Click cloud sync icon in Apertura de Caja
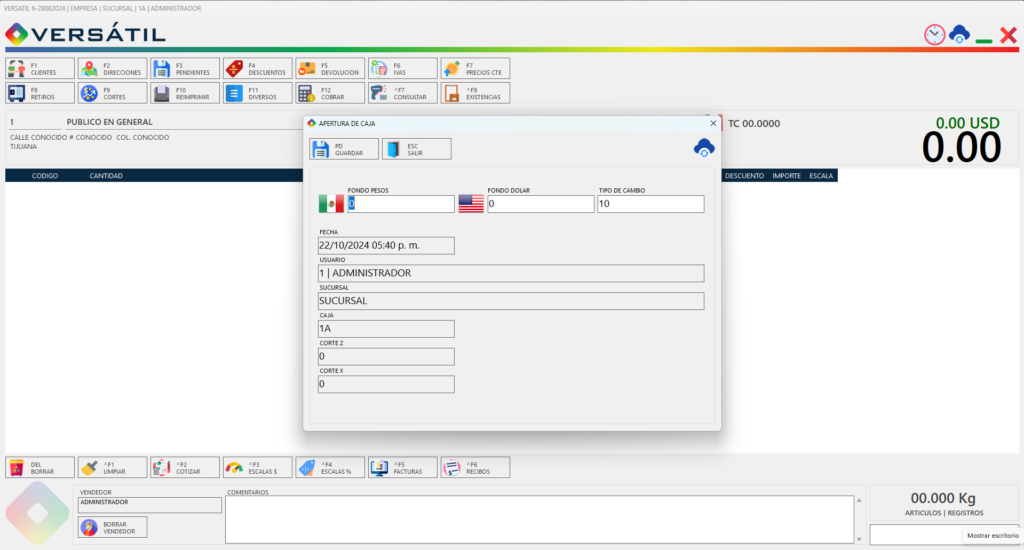 [704, 148]
